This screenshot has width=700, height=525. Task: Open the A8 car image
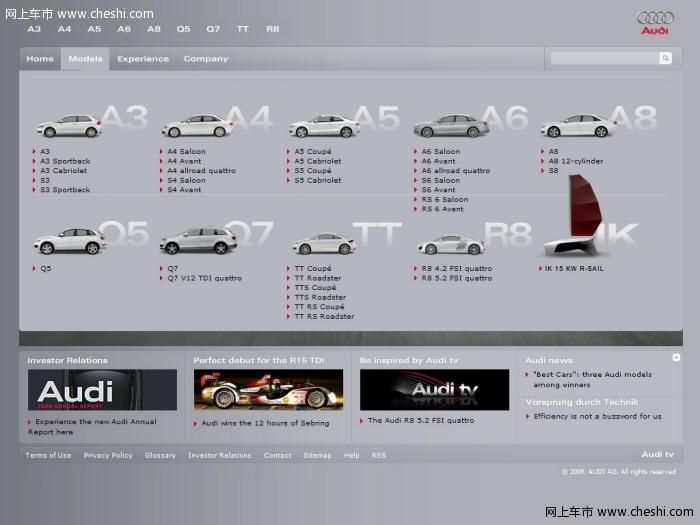(579, 125)
